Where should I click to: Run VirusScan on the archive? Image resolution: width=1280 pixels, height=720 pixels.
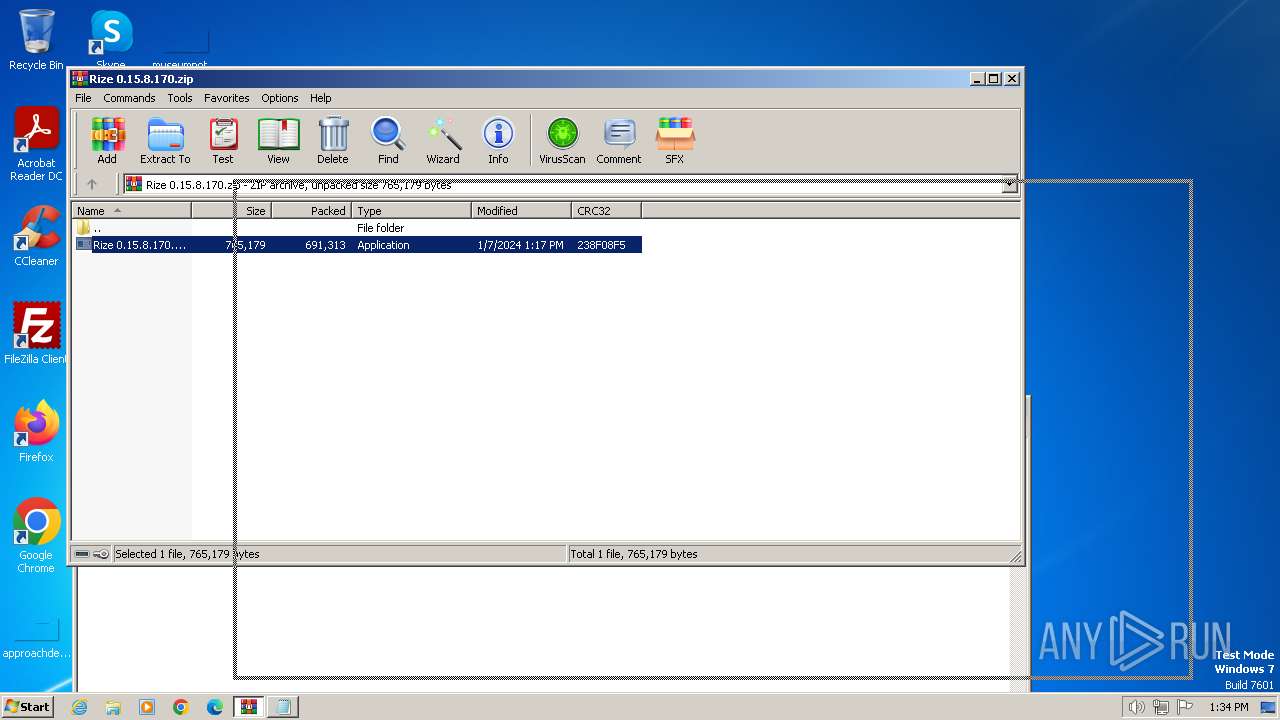click(x=562, y=140)
